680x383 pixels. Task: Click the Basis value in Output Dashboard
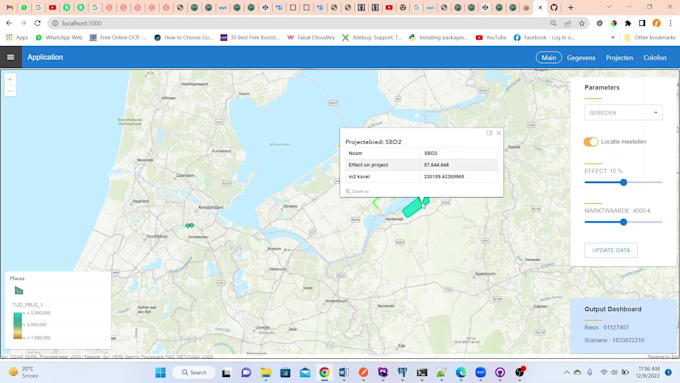[x=616, y=327]
